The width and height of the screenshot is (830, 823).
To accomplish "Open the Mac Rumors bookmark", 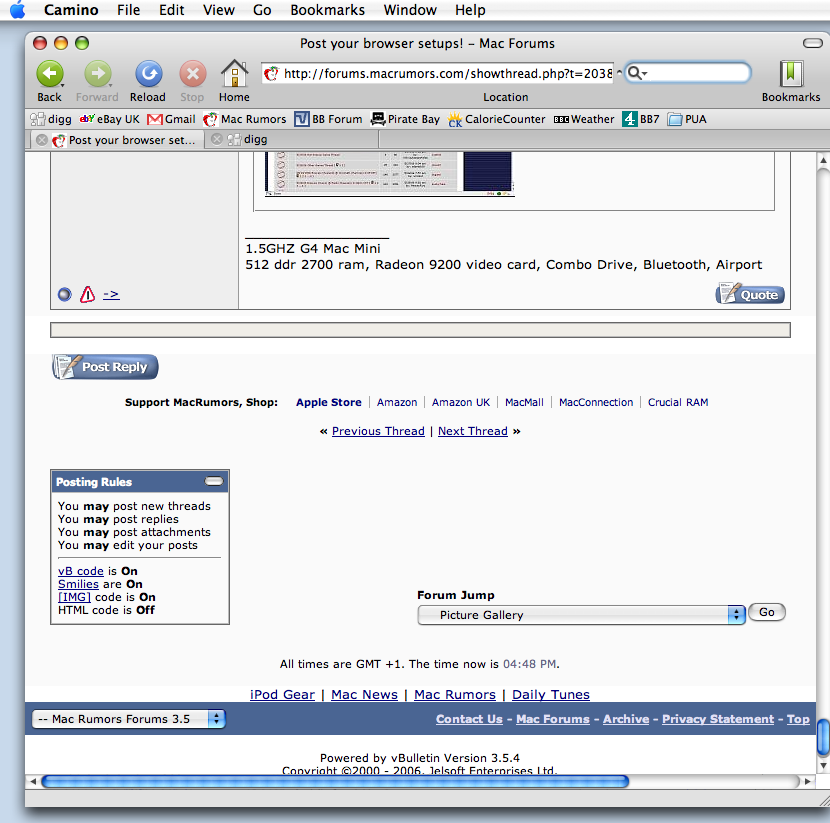I will click(245, 119).
